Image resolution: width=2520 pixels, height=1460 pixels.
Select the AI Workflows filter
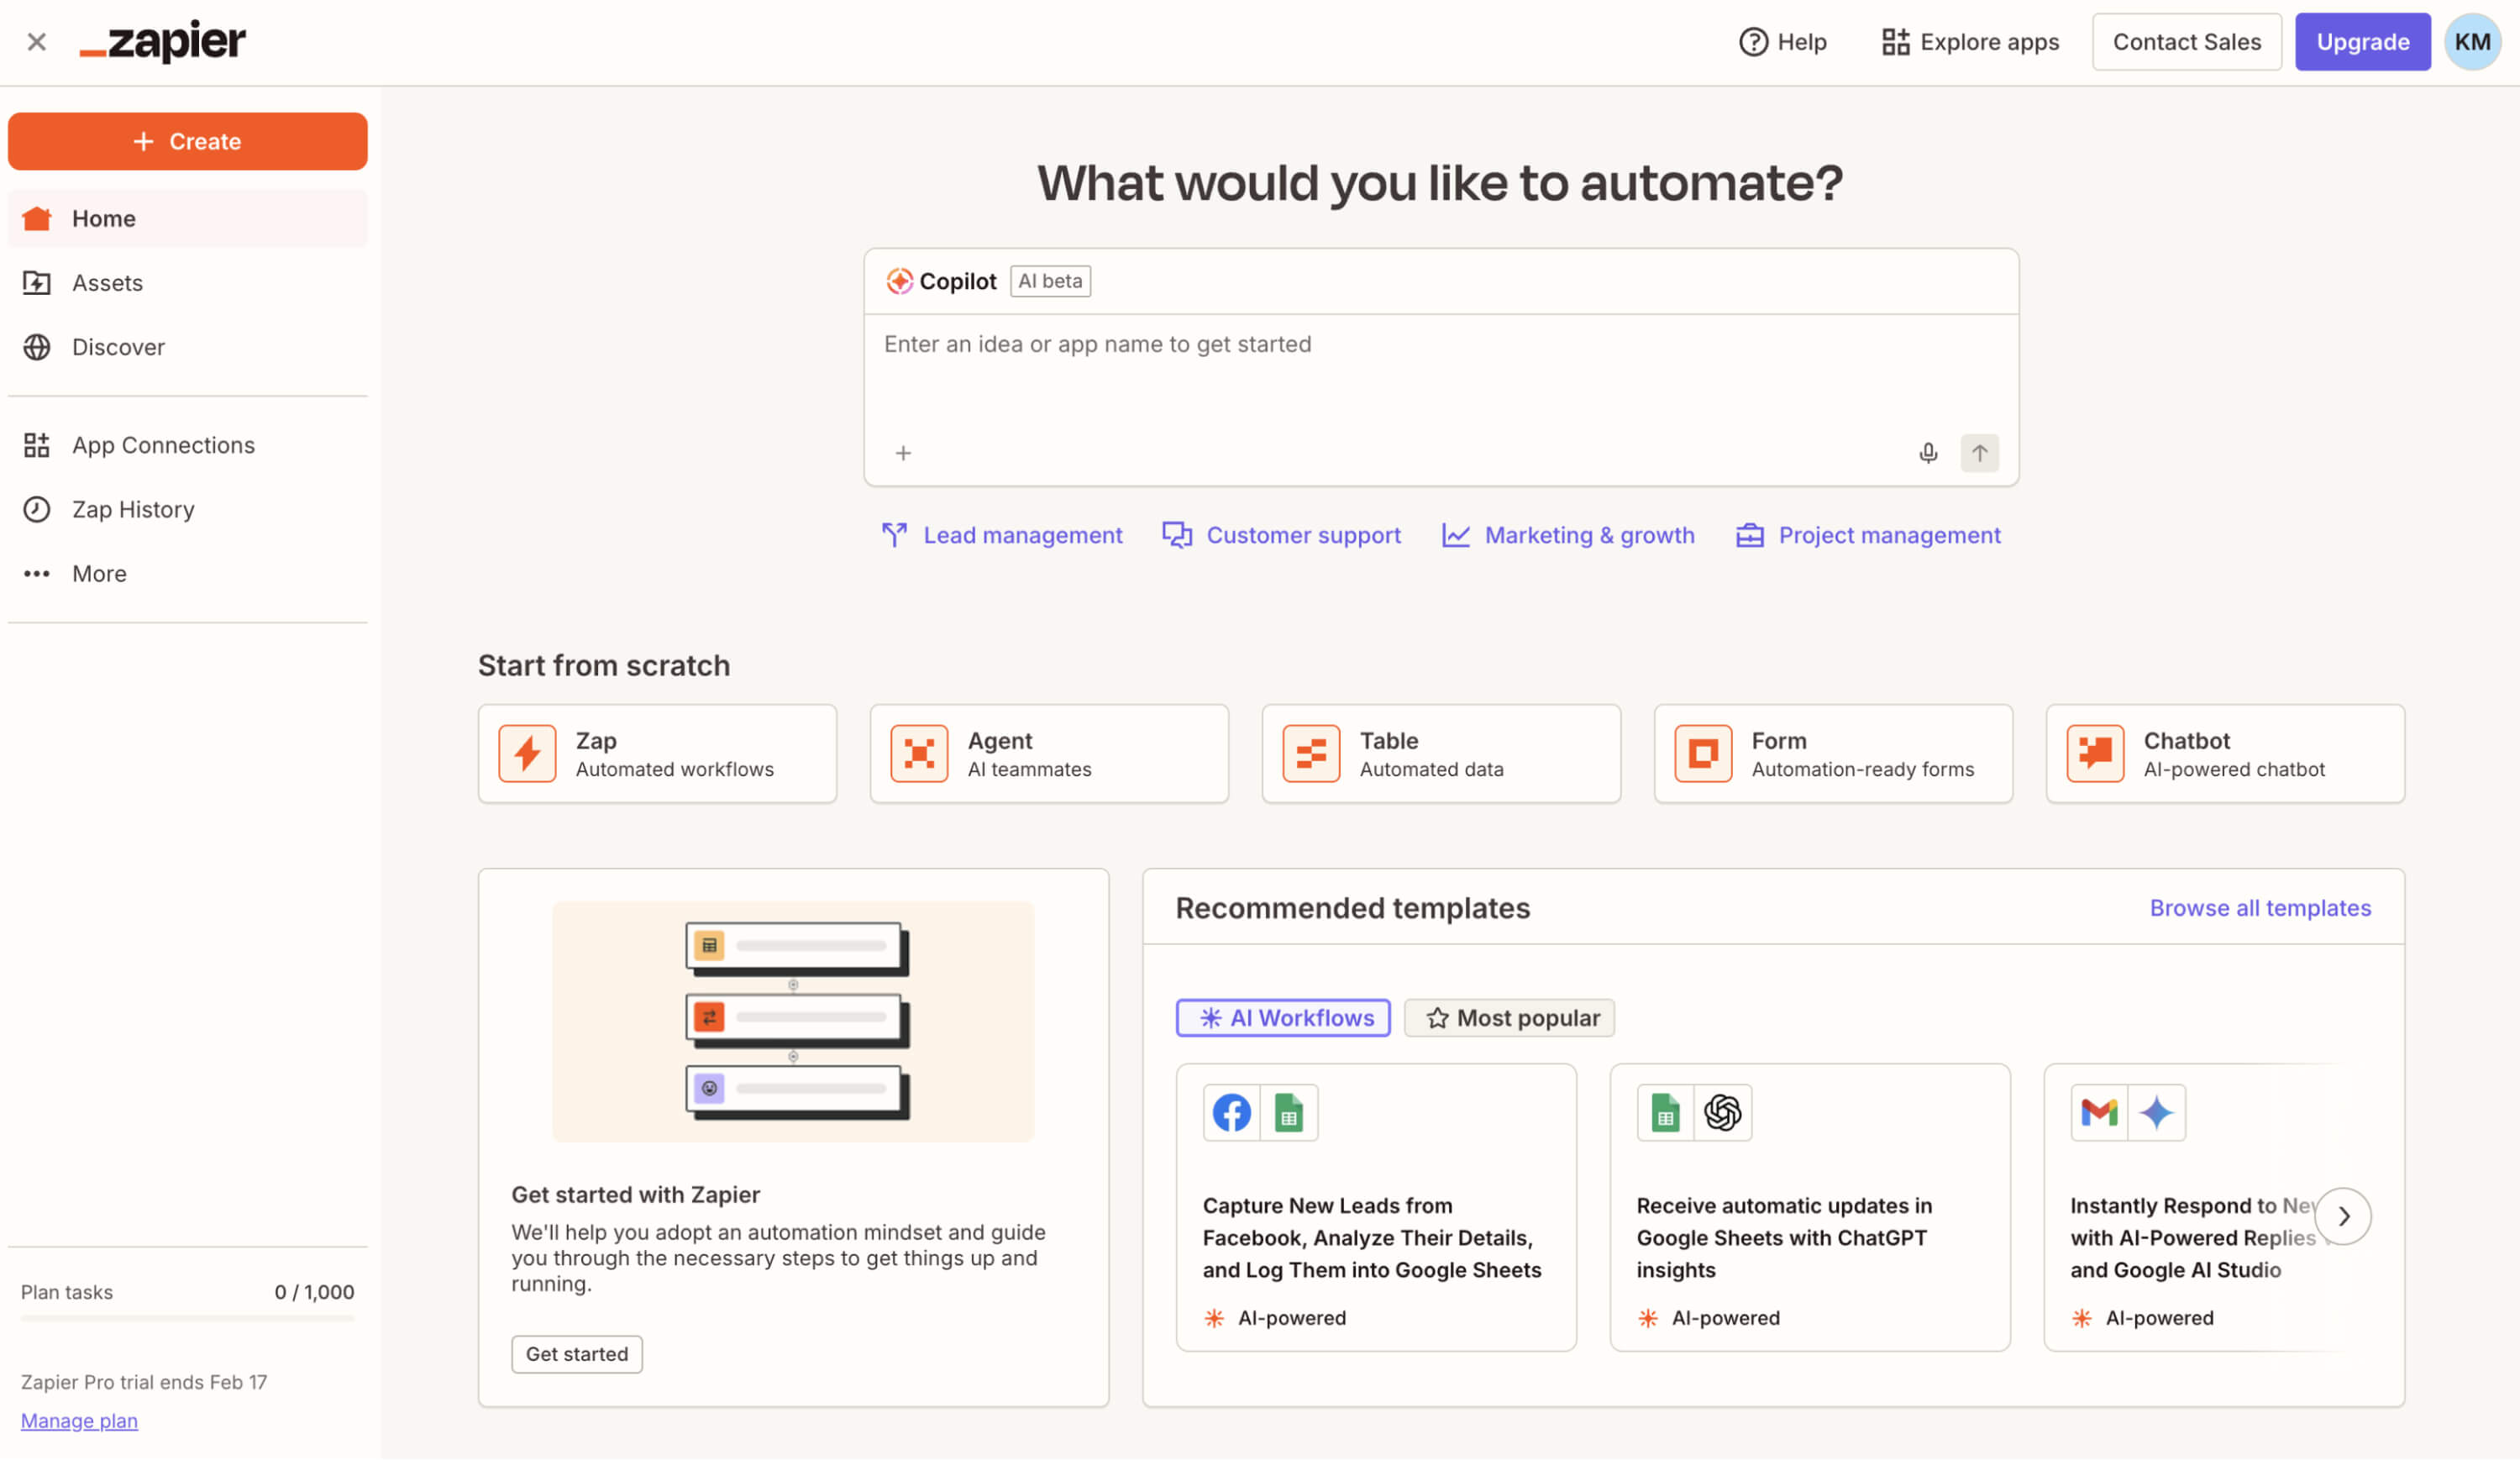click(1283, 1018)
